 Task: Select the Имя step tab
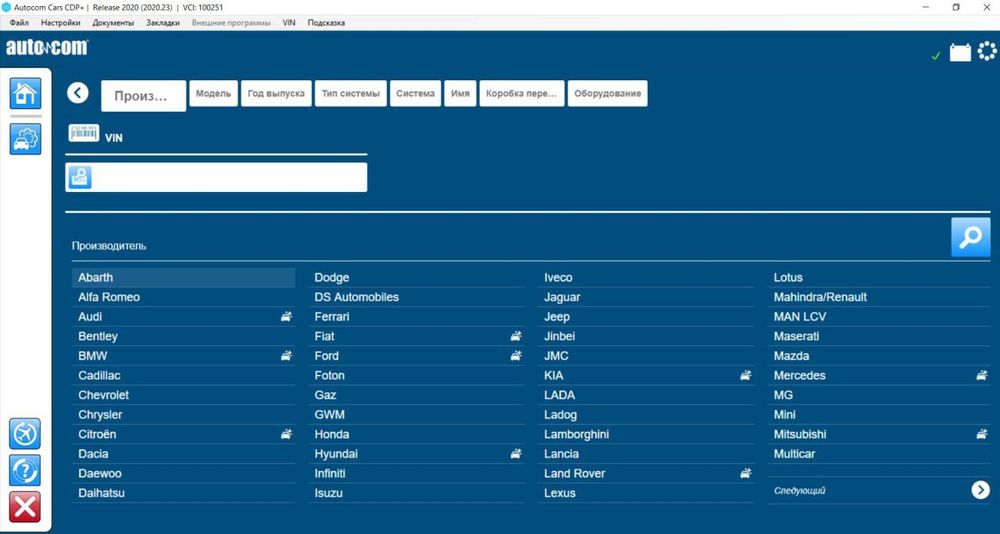pos(460,93)
